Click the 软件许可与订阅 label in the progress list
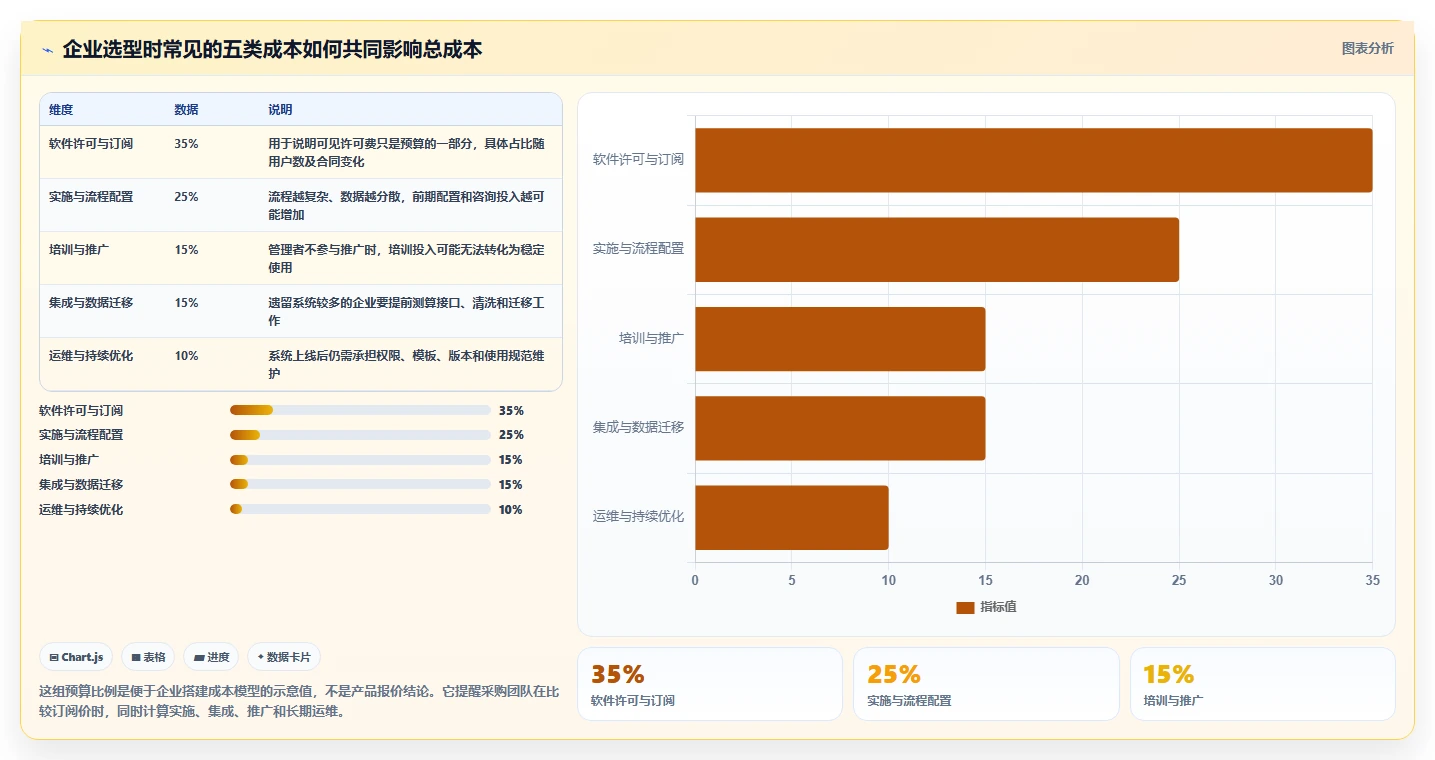The height and width of the screenshot is (760, 1435). [x=81, y=411]
